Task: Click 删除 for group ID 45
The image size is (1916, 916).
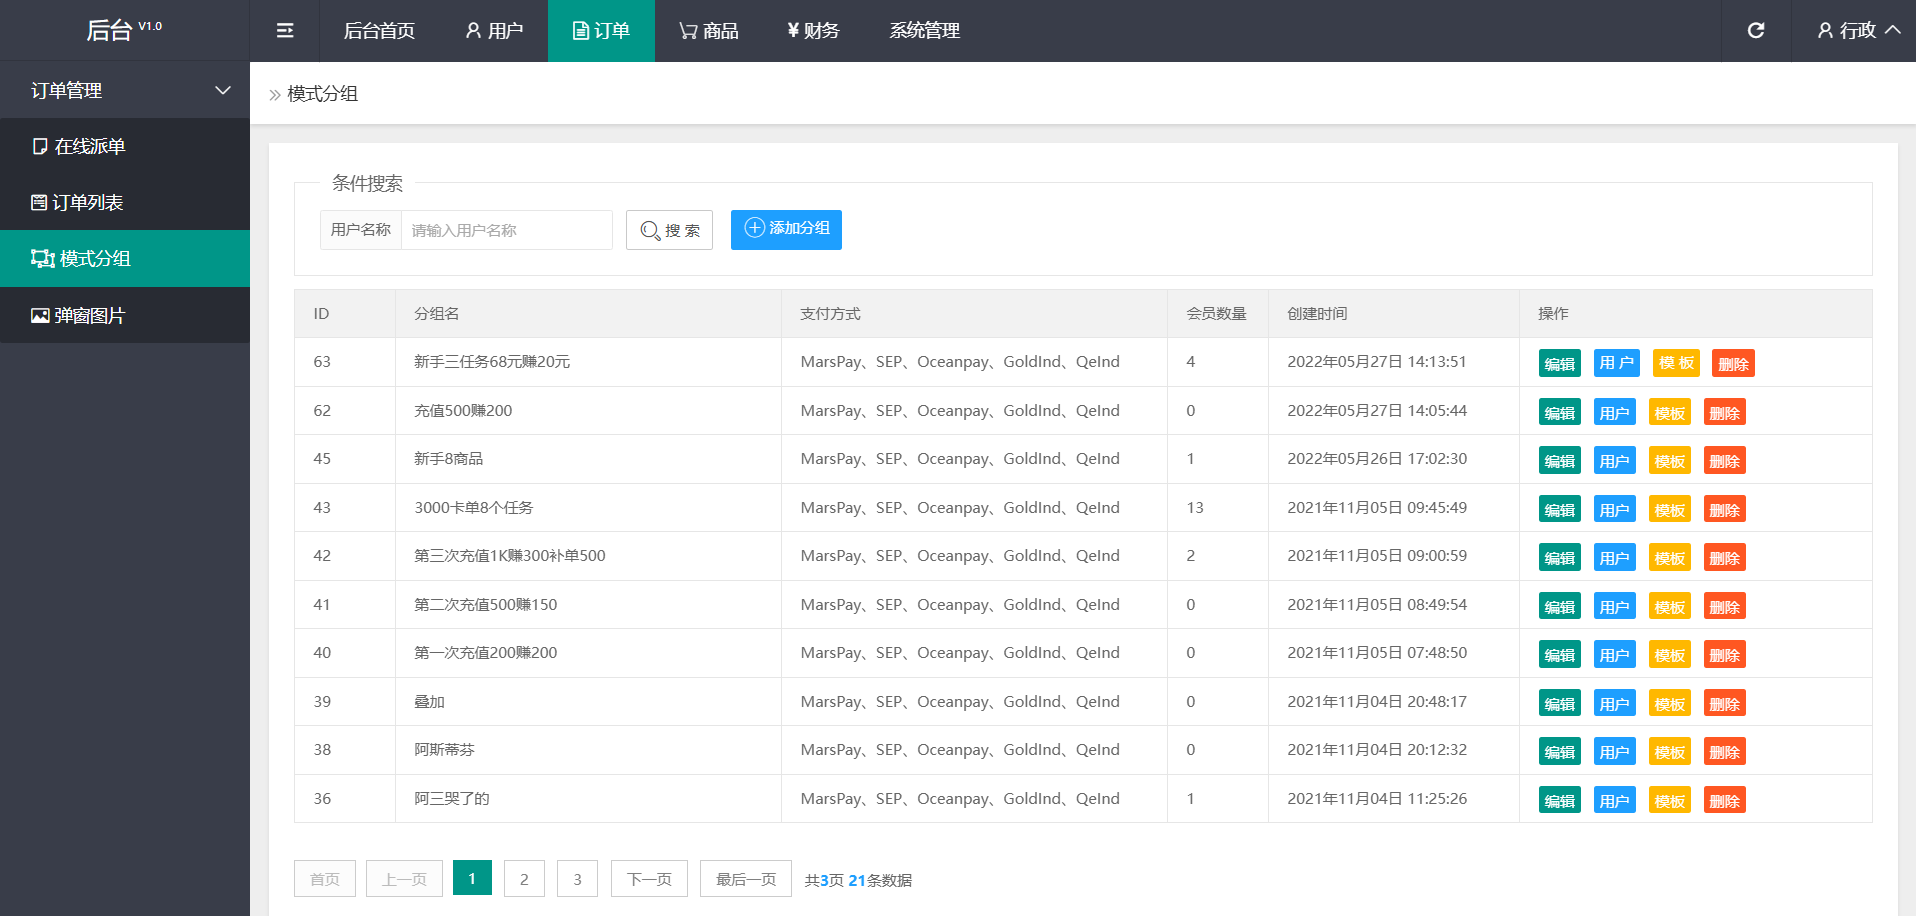Action: [1724, 461]
